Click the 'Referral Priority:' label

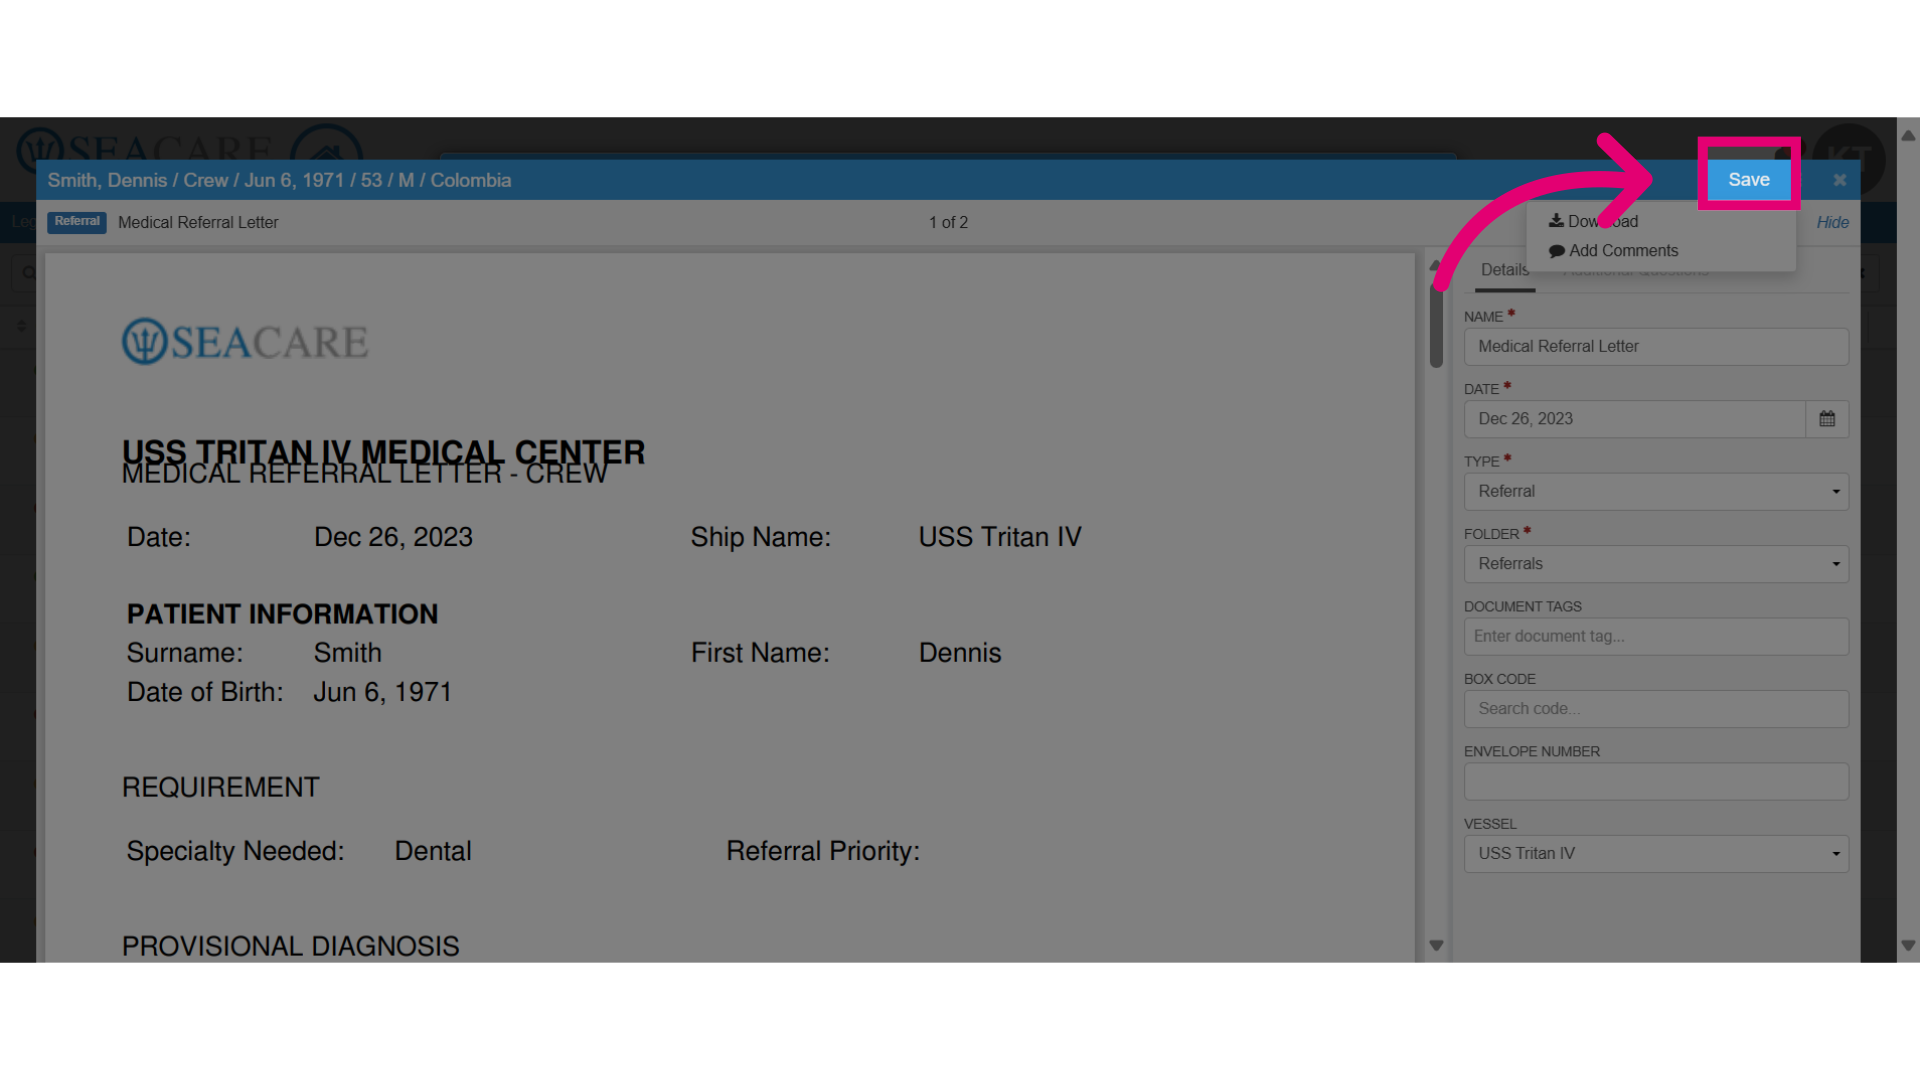(823, 851)
